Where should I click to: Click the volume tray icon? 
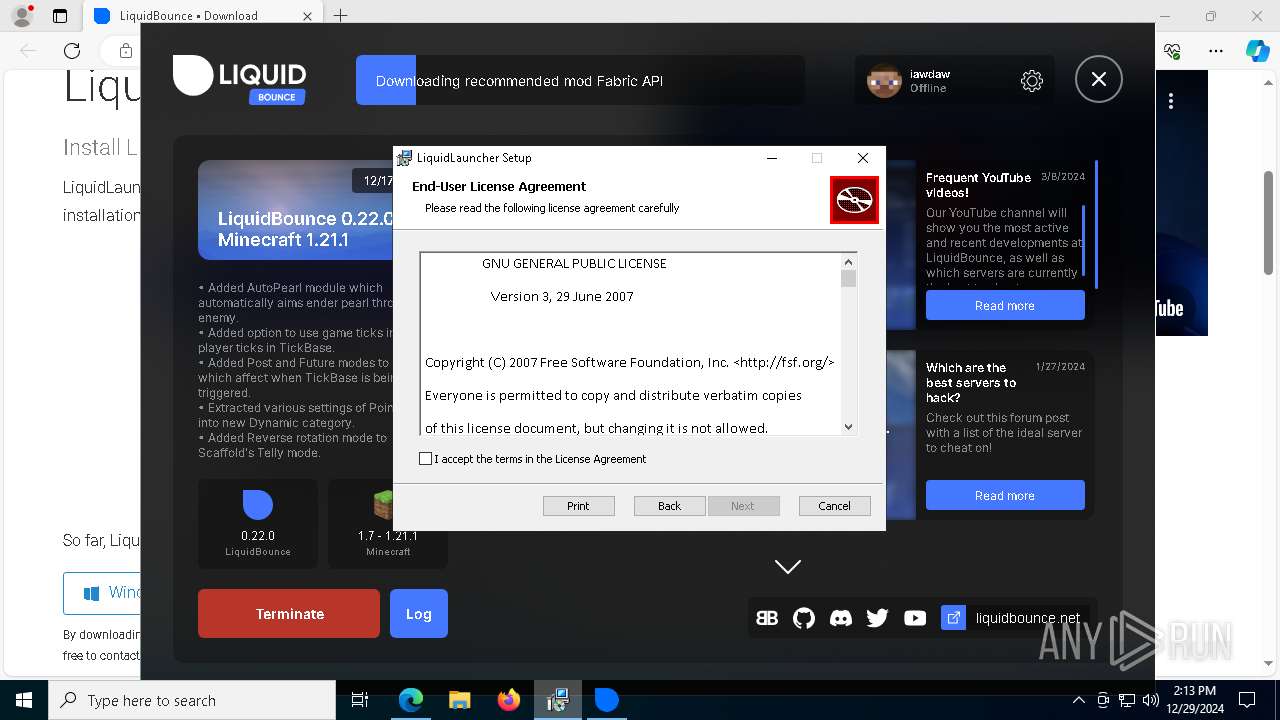(x=1150, y=700)
